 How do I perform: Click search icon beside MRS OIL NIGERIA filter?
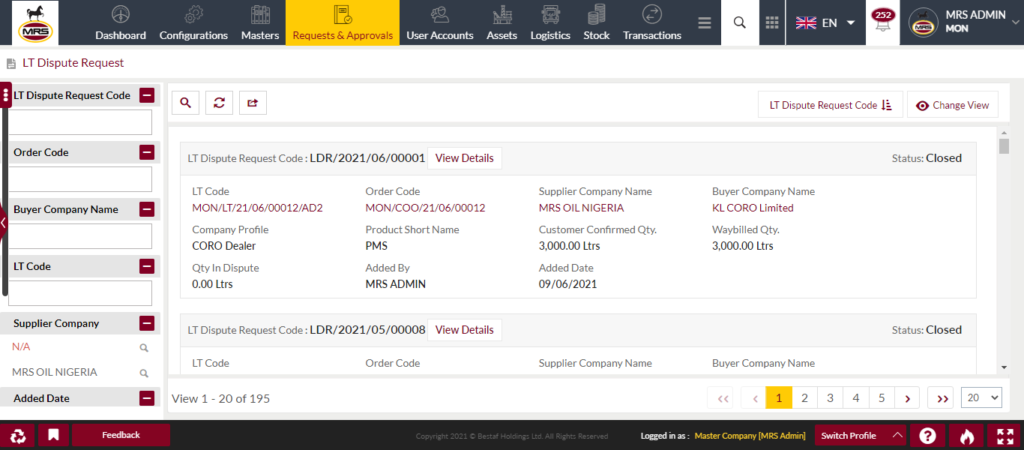pyautogui.click(x=144, y=374)
